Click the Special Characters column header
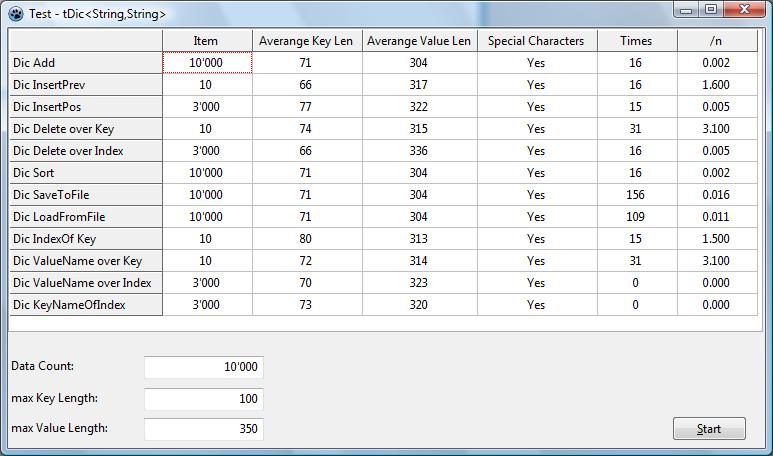This screenshot has height=456, width=773. click(536, 41)
